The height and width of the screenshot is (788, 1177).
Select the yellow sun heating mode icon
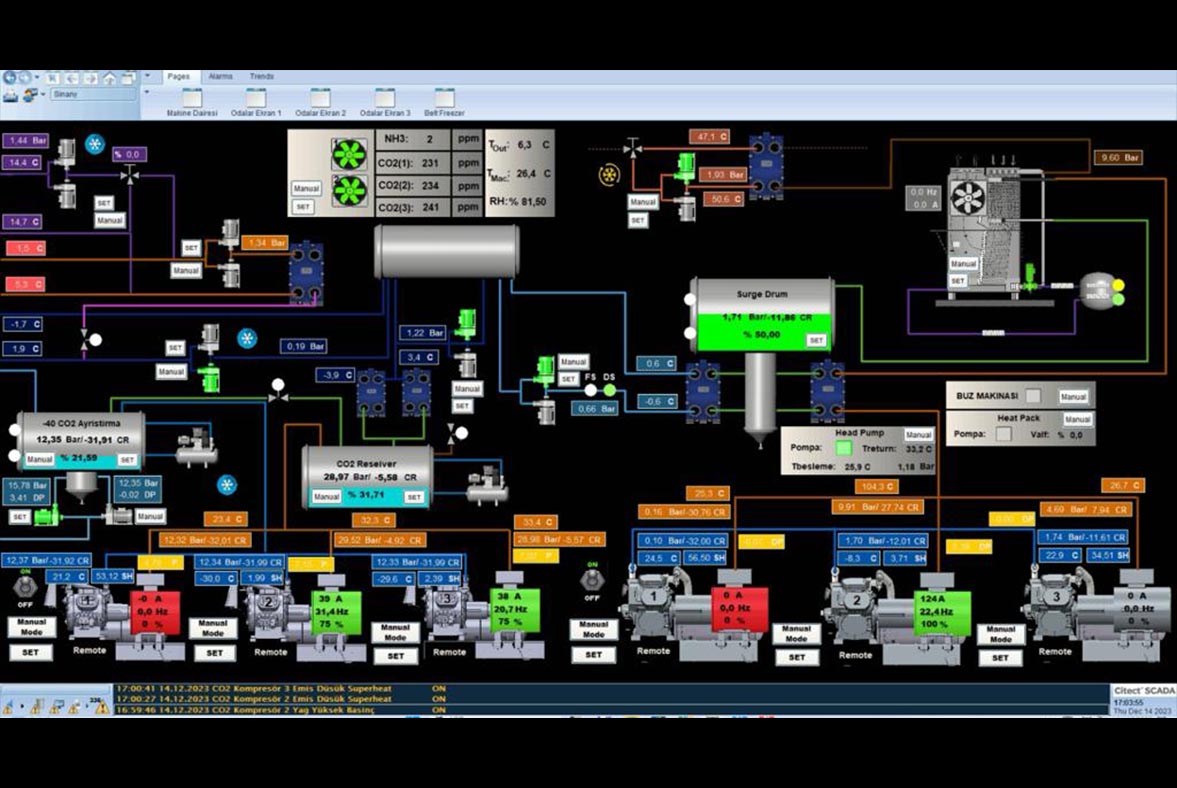[607, 175]
